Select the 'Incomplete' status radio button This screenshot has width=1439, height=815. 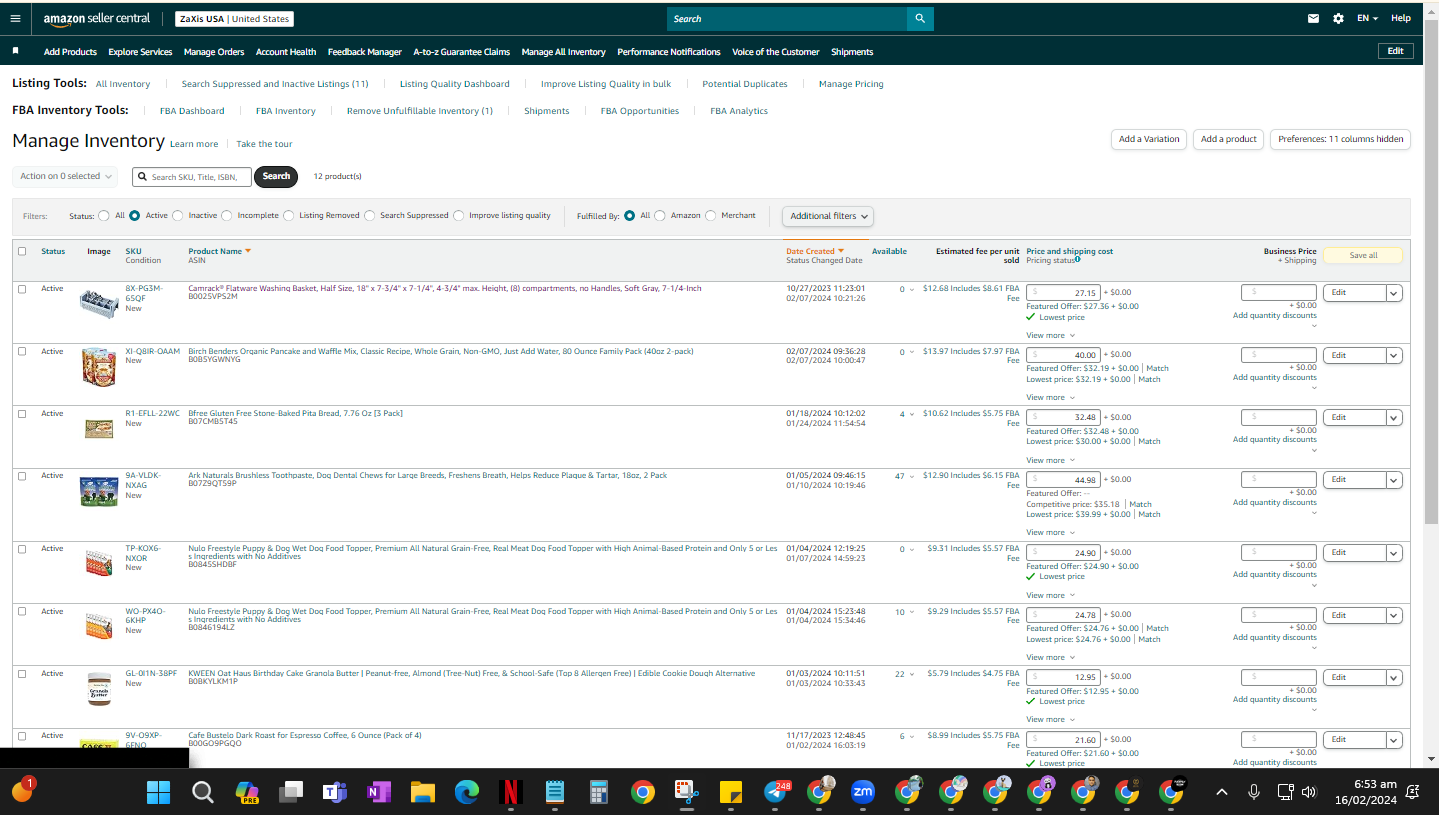click(227, 215)
